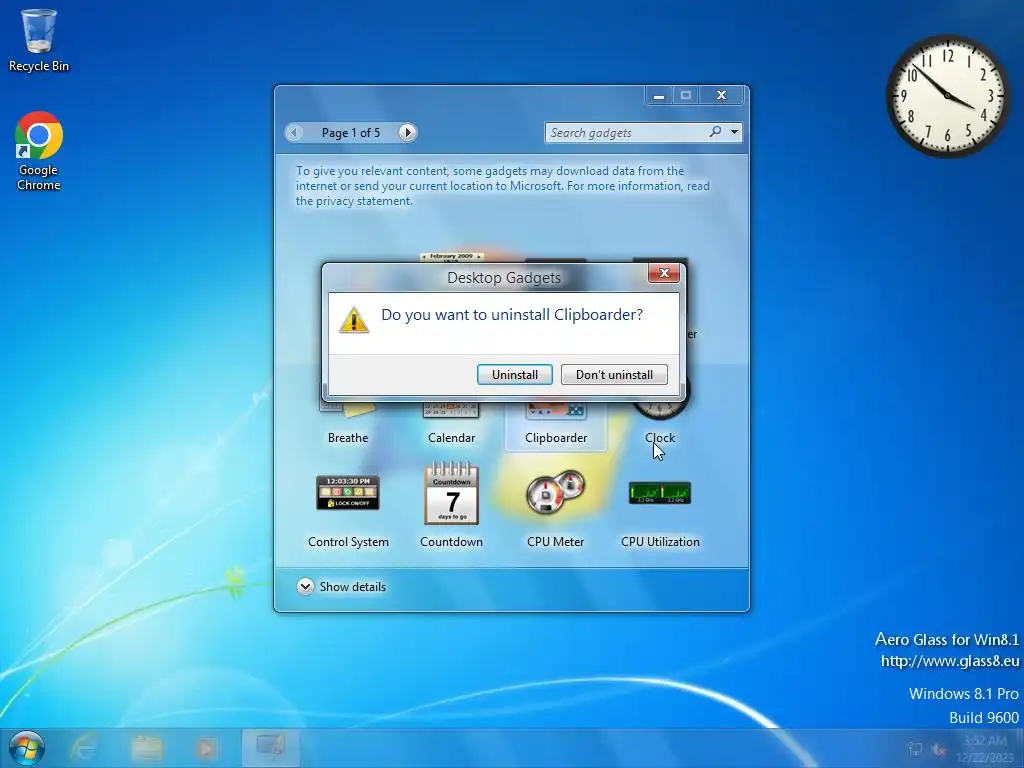The image size is (1024, 768).
Task: Click the network tray icon
Action: [x=915, y=750]
